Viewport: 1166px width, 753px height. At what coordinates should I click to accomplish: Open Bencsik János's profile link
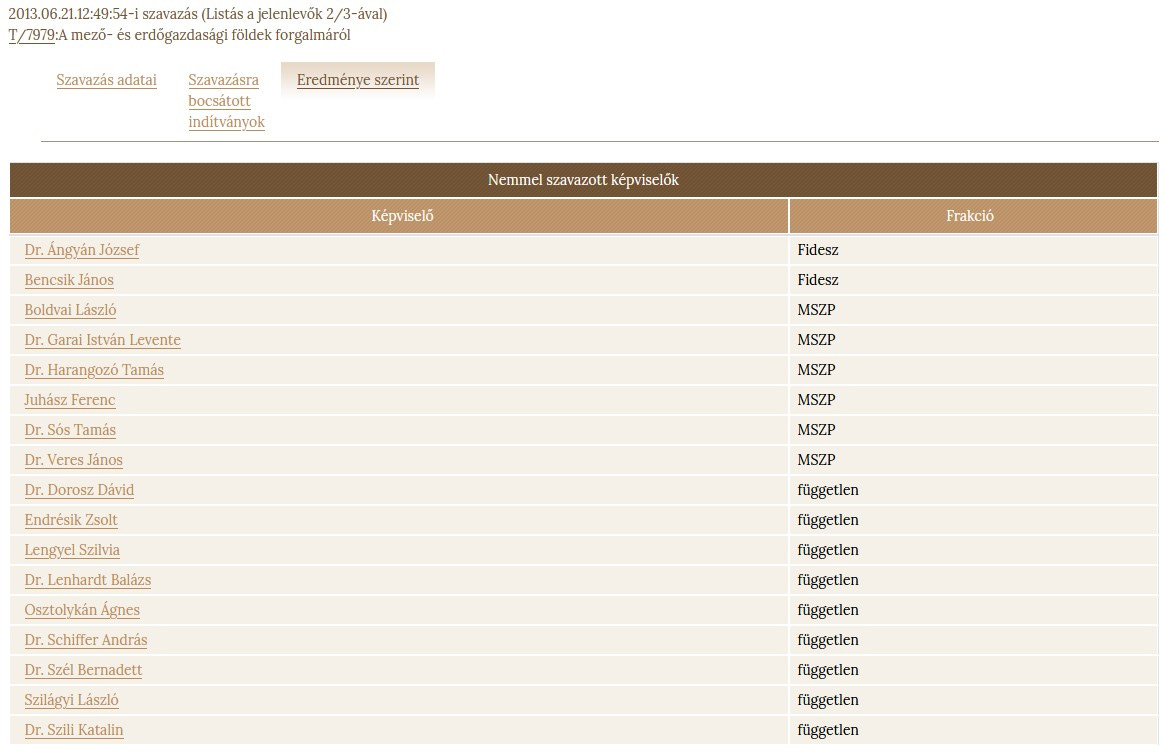69,279
